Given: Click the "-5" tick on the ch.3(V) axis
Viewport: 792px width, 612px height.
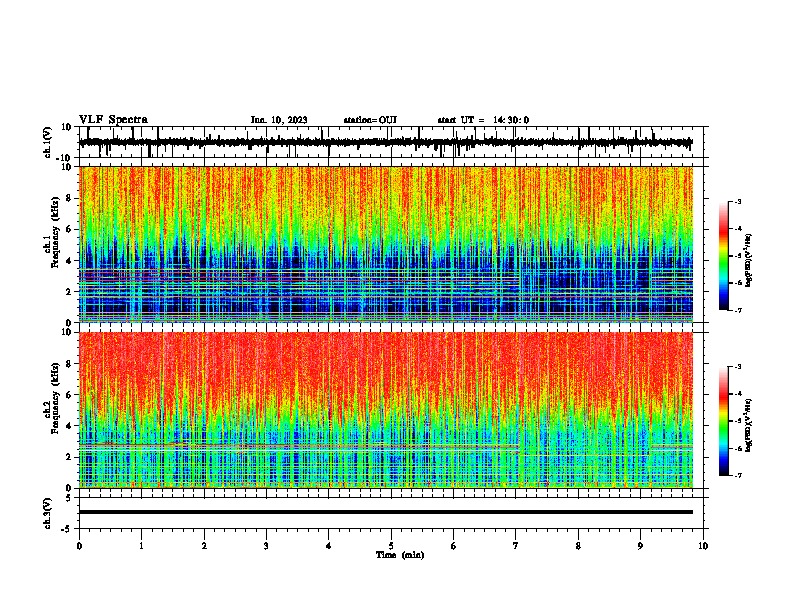Looking at the screenshot, I should pos(67,529).
